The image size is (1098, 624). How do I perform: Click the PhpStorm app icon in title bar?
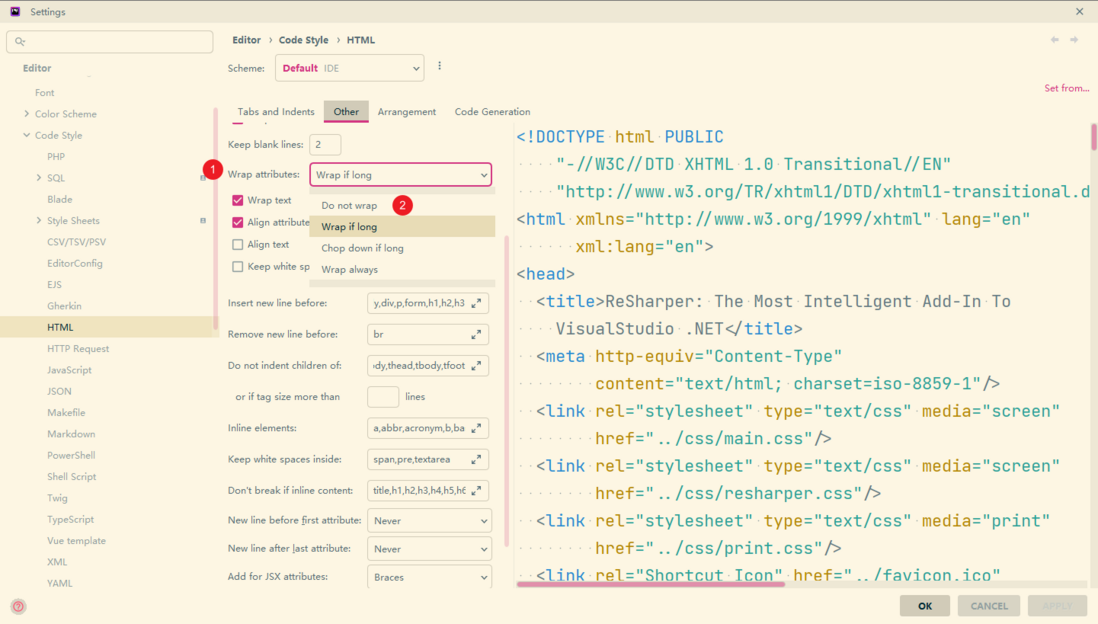point(15,11)
